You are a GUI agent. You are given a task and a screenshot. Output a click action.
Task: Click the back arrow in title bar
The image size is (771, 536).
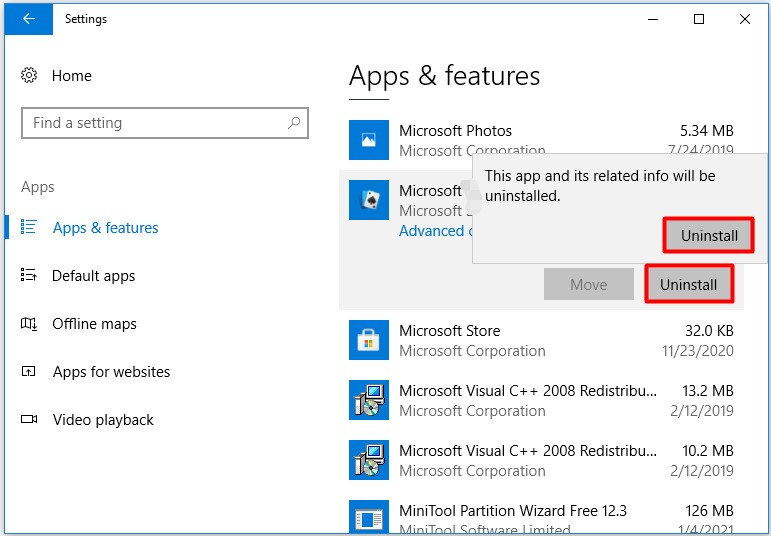click(27, 19)
